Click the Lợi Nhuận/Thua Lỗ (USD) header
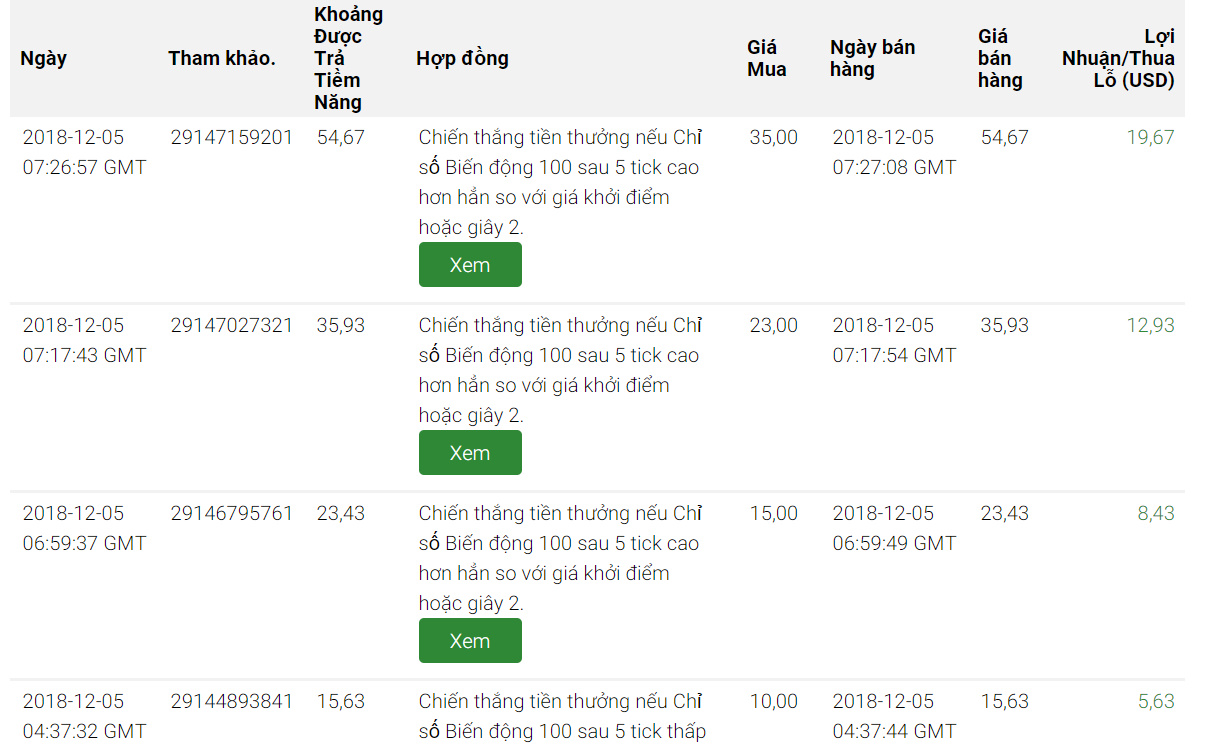 (1119, 58)
